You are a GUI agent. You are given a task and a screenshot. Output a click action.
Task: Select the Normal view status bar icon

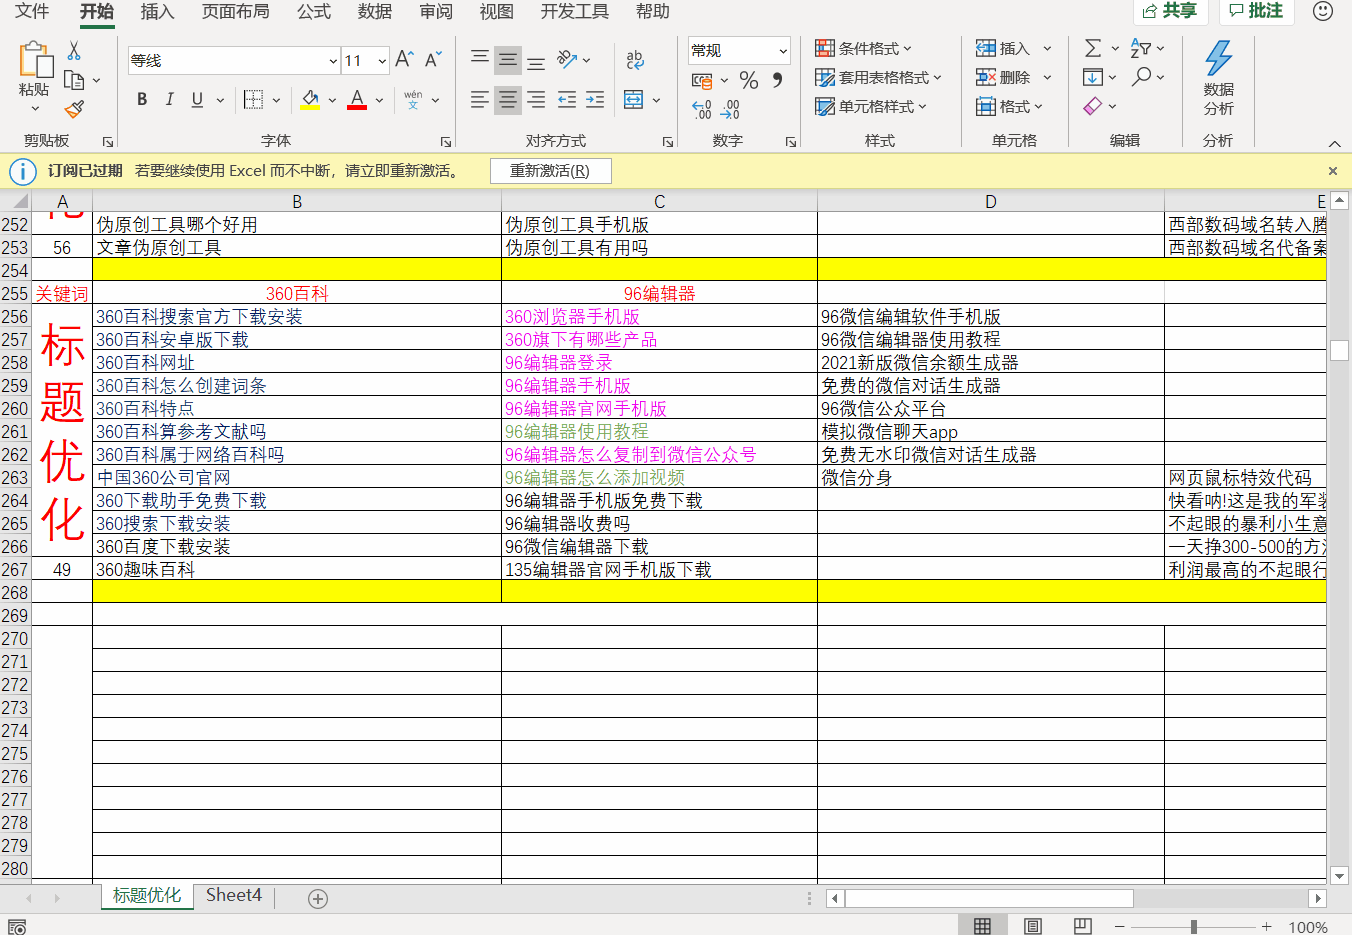pos(982,926)
